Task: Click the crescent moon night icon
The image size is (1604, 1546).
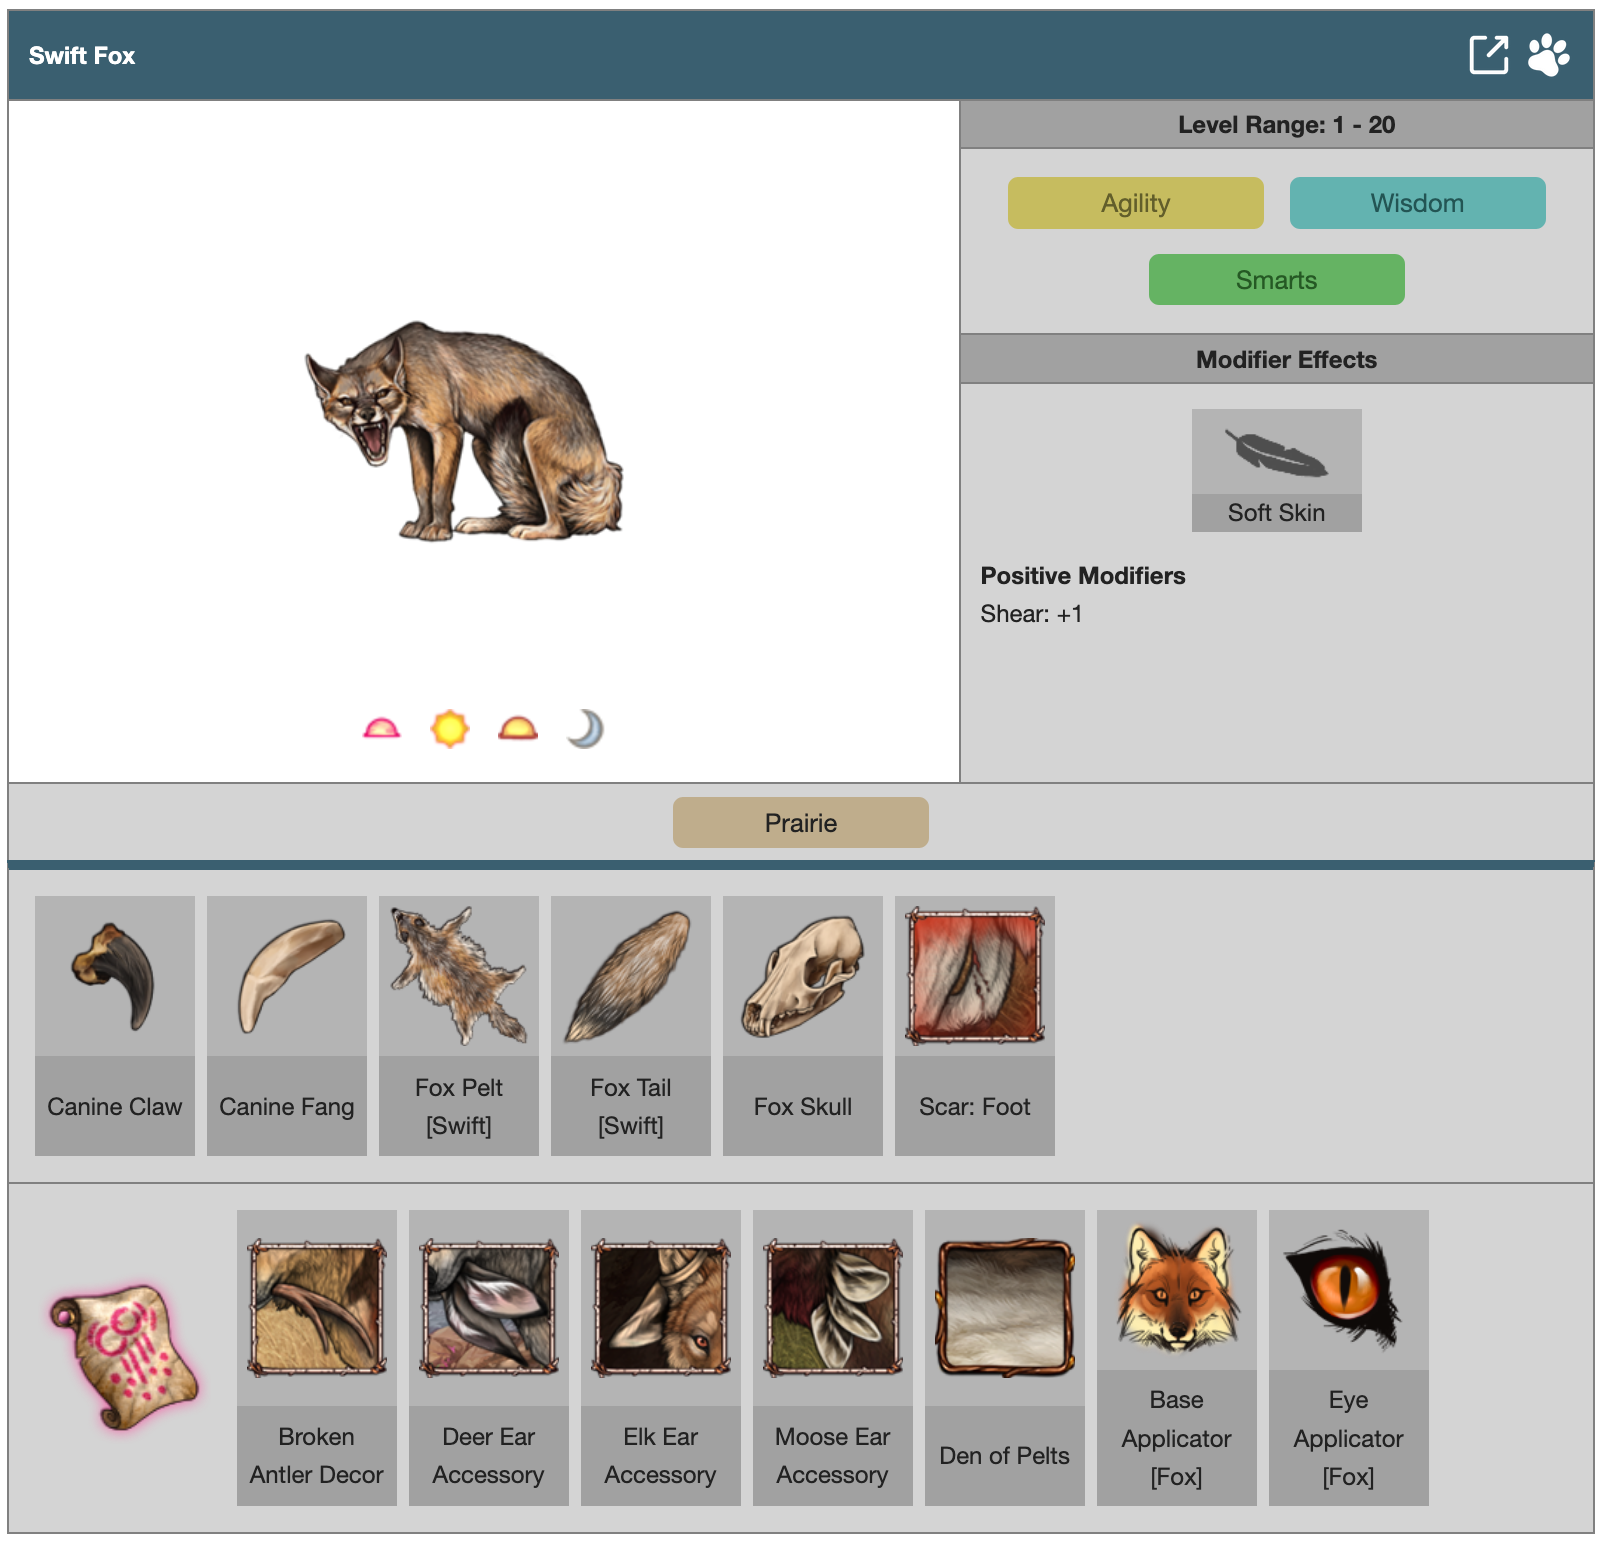Action: pyautogui.click(x=586, y=729)
